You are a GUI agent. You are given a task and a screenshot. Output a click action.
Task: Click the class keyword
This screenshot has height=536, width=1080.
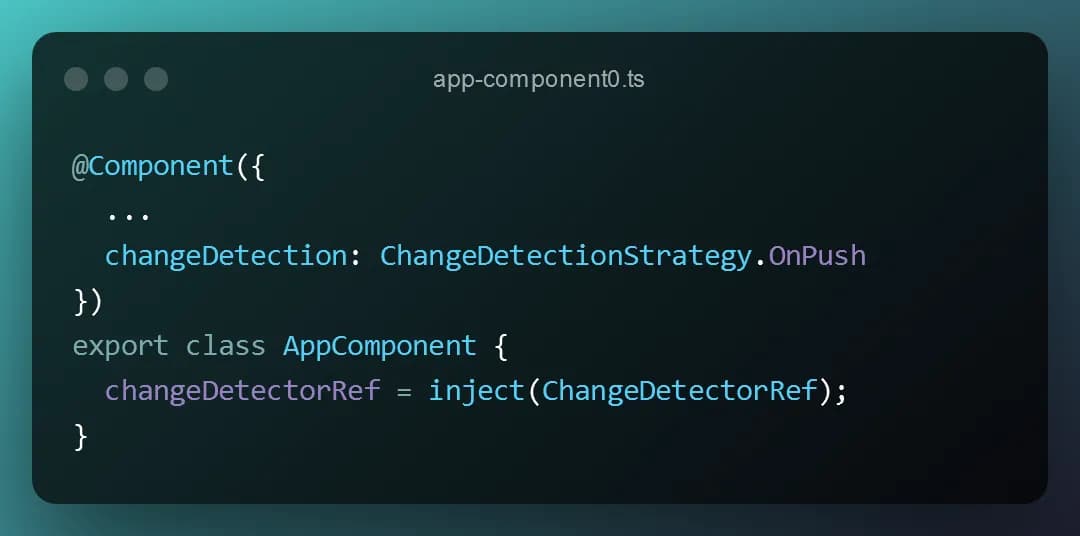(x=225, y=346)
